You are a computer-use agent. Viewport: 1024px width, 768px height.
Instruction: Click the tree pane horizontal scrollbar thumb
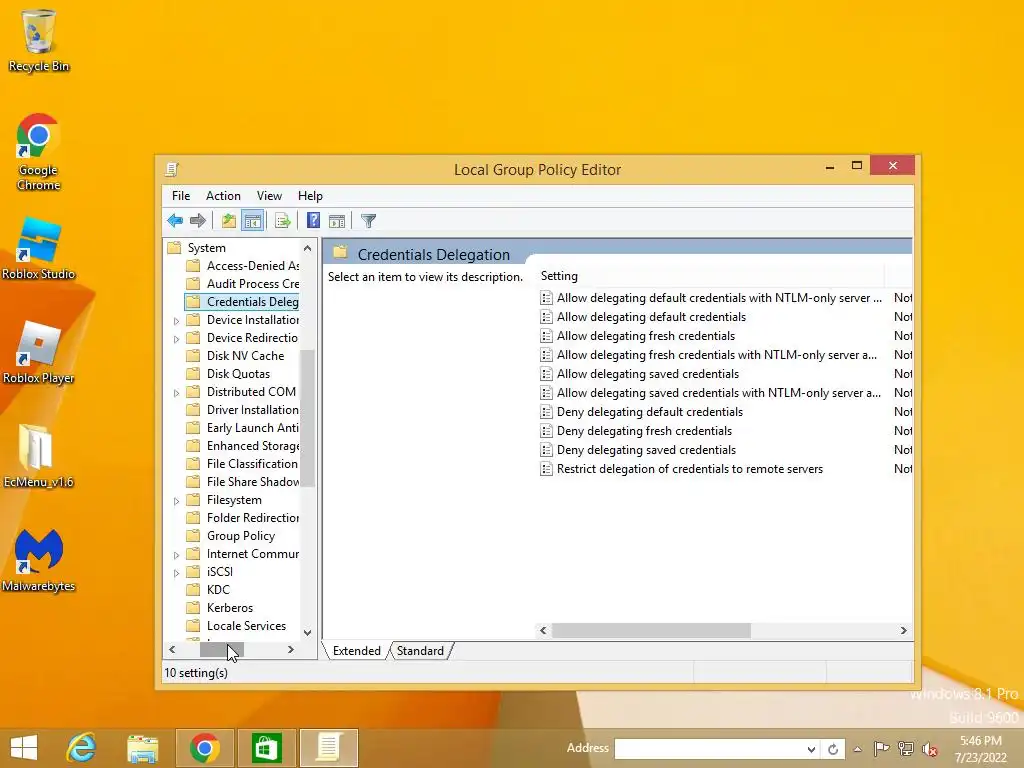pyautogui.click(x=221, y=649)
